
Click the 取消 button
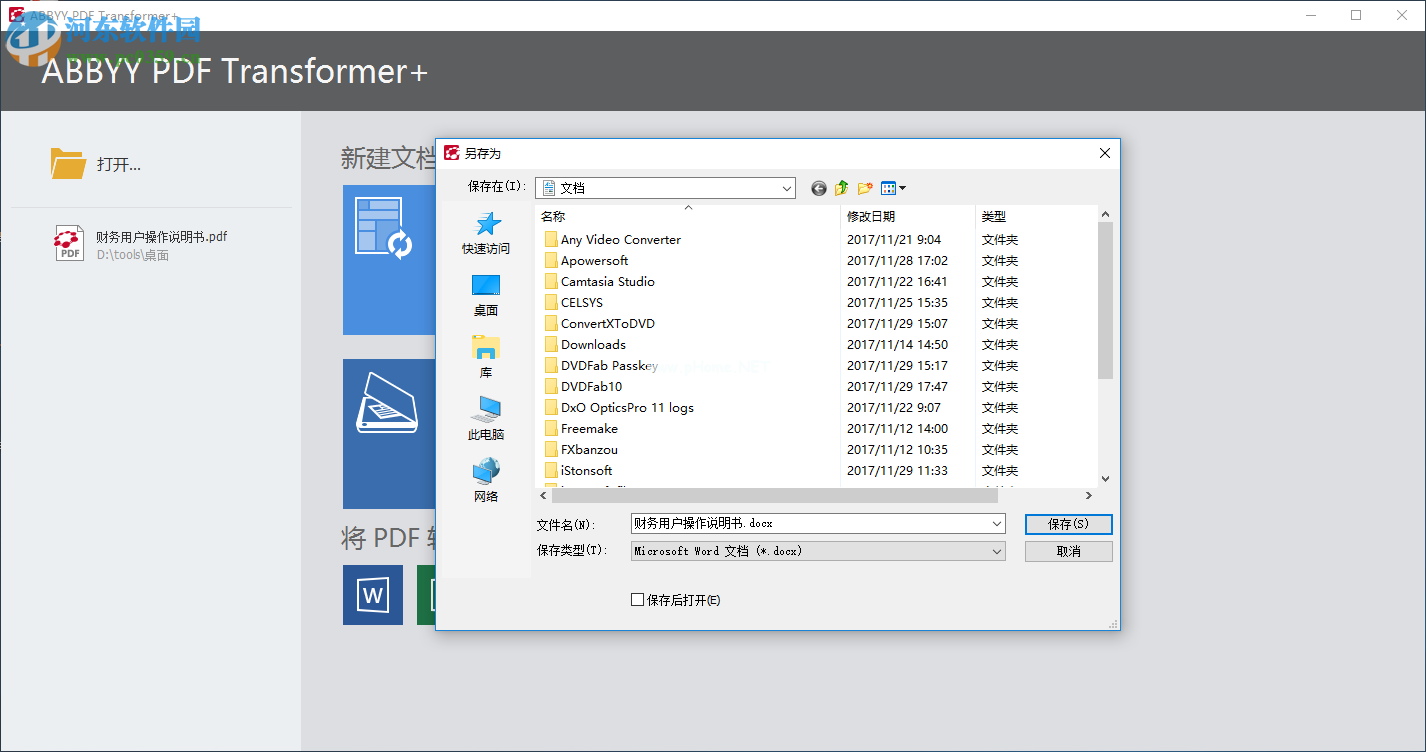pyautogui.click(x=1068, y=551)
